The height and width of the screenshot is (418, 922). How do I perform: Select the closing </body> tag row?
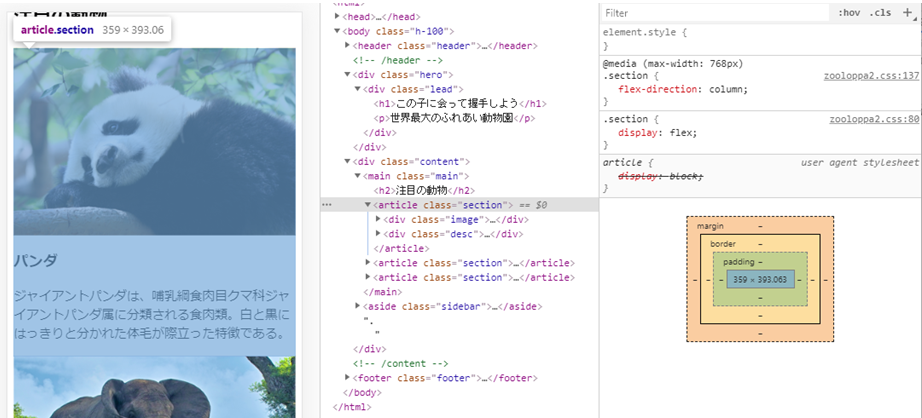[x=362, y=392]
